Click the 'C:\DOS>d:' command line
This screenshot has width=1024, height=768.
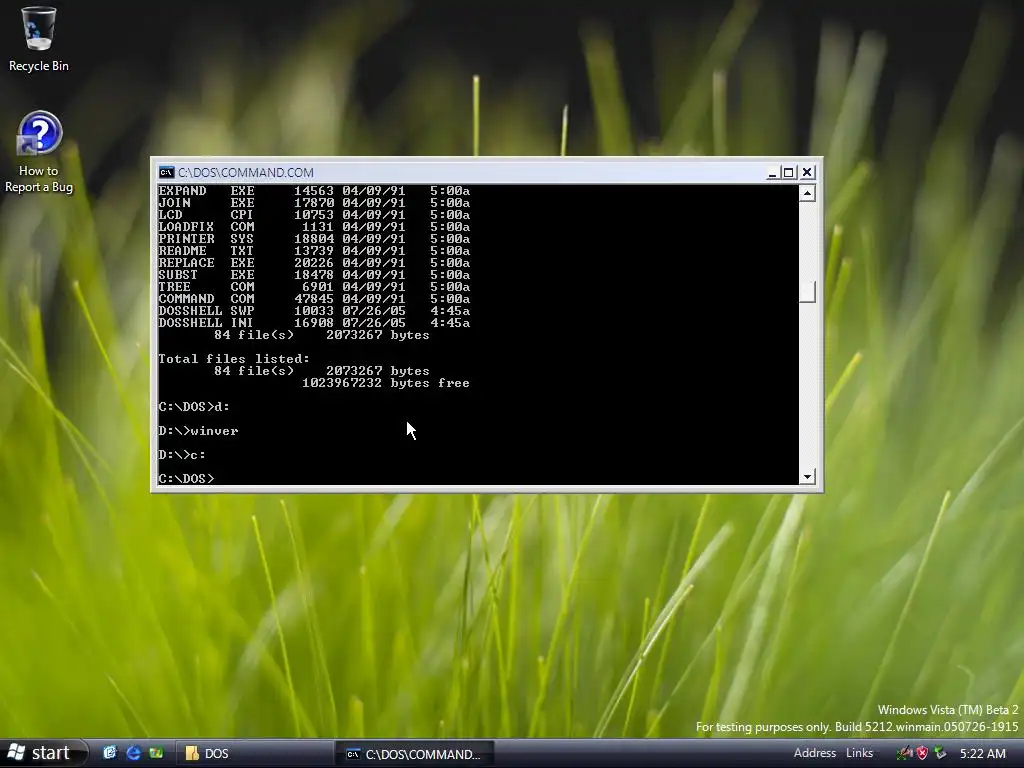(194, 407)
